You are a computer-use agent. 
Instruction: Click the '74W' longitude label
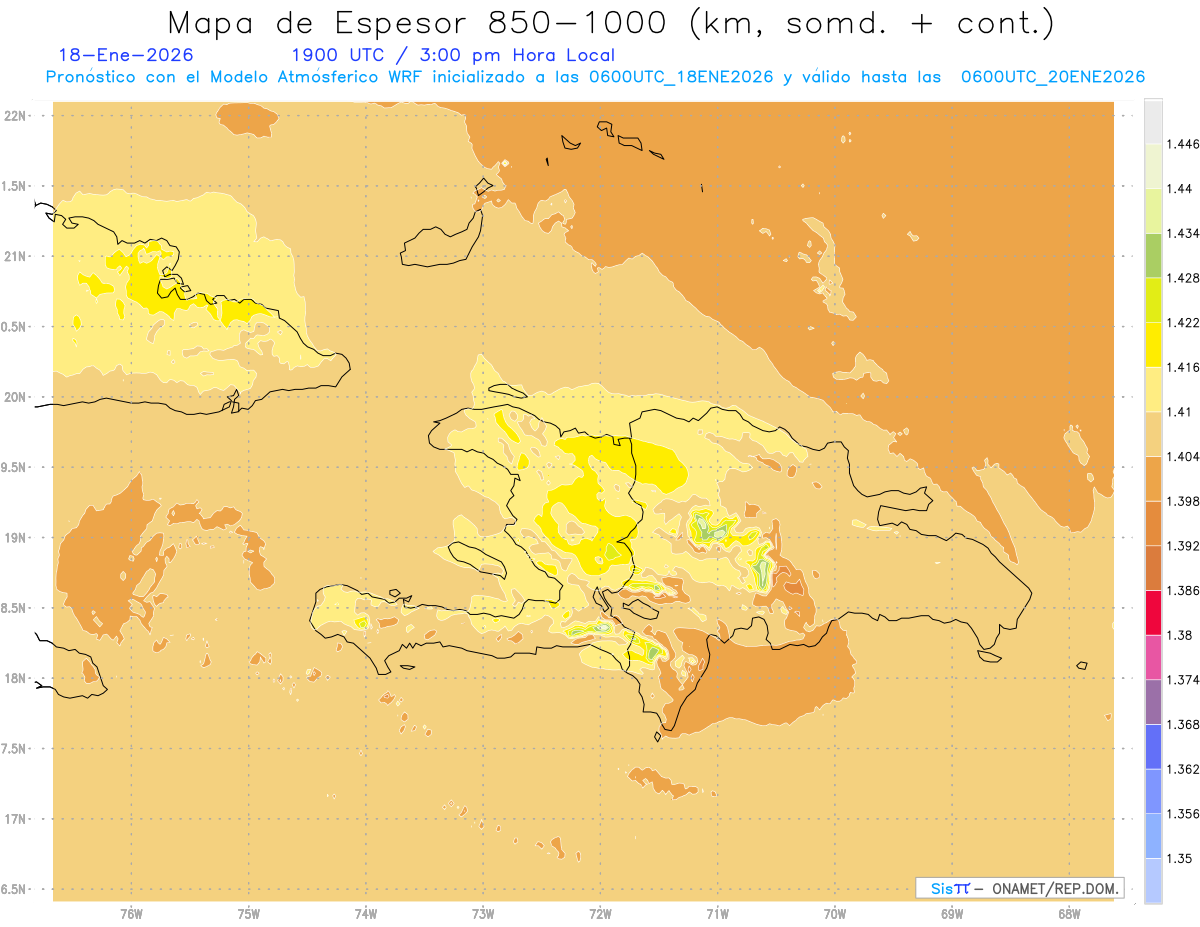(x=366, y=914)
